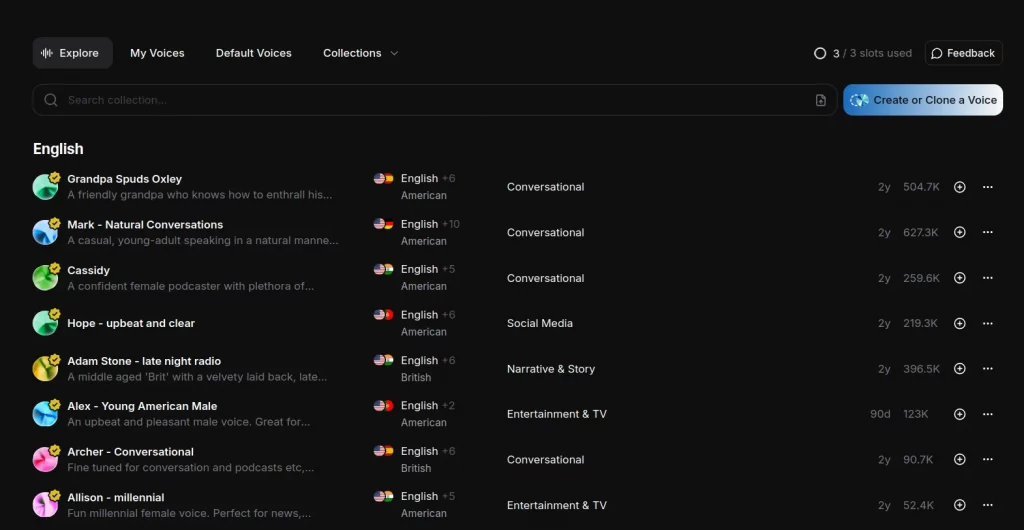Select the Explore tab
This screenshot has width=1024, height=530.
click(x=72, y=53)
